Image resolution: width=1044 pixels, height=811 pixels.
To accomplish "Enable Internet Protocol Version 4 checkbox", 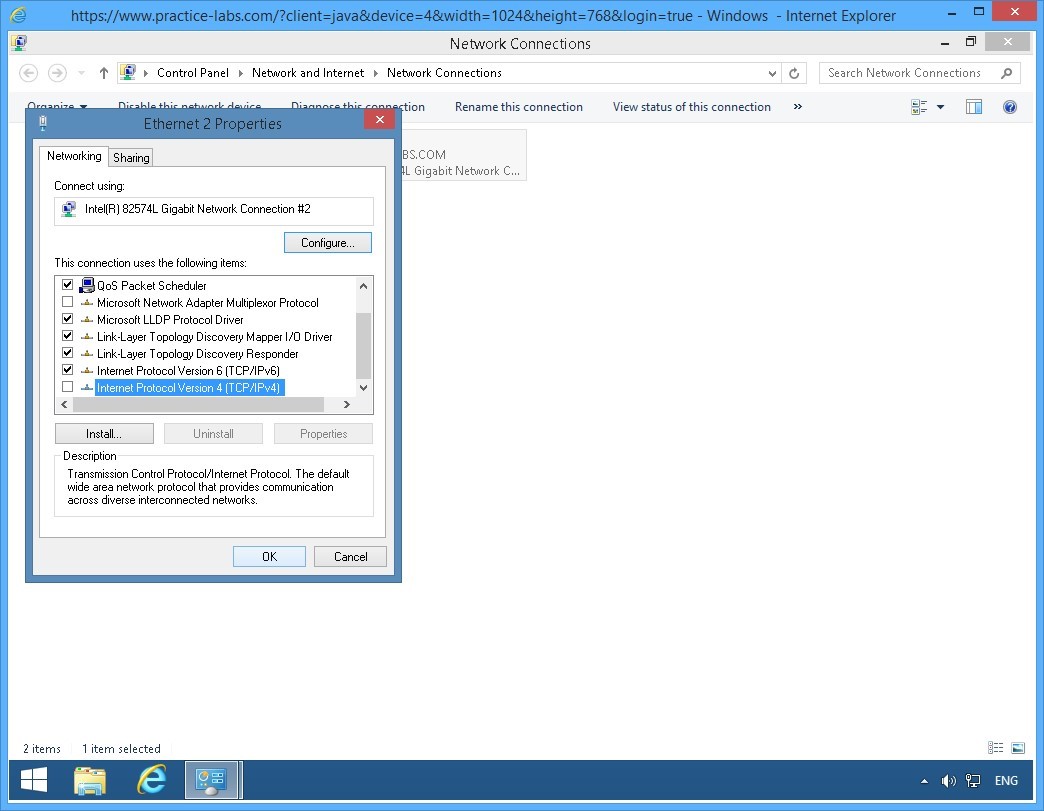I will tap(68, 388).
